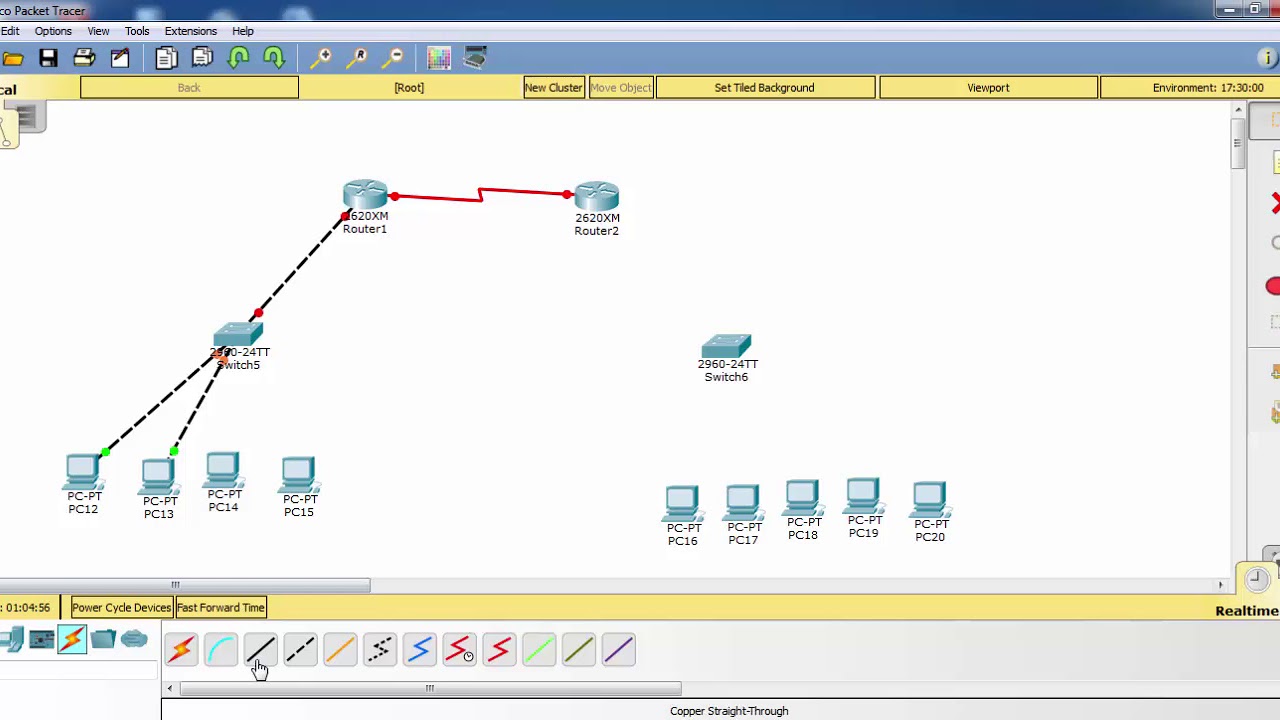
Task: Click the Paste icon in toolbar
Action: (x=202, y=58)
